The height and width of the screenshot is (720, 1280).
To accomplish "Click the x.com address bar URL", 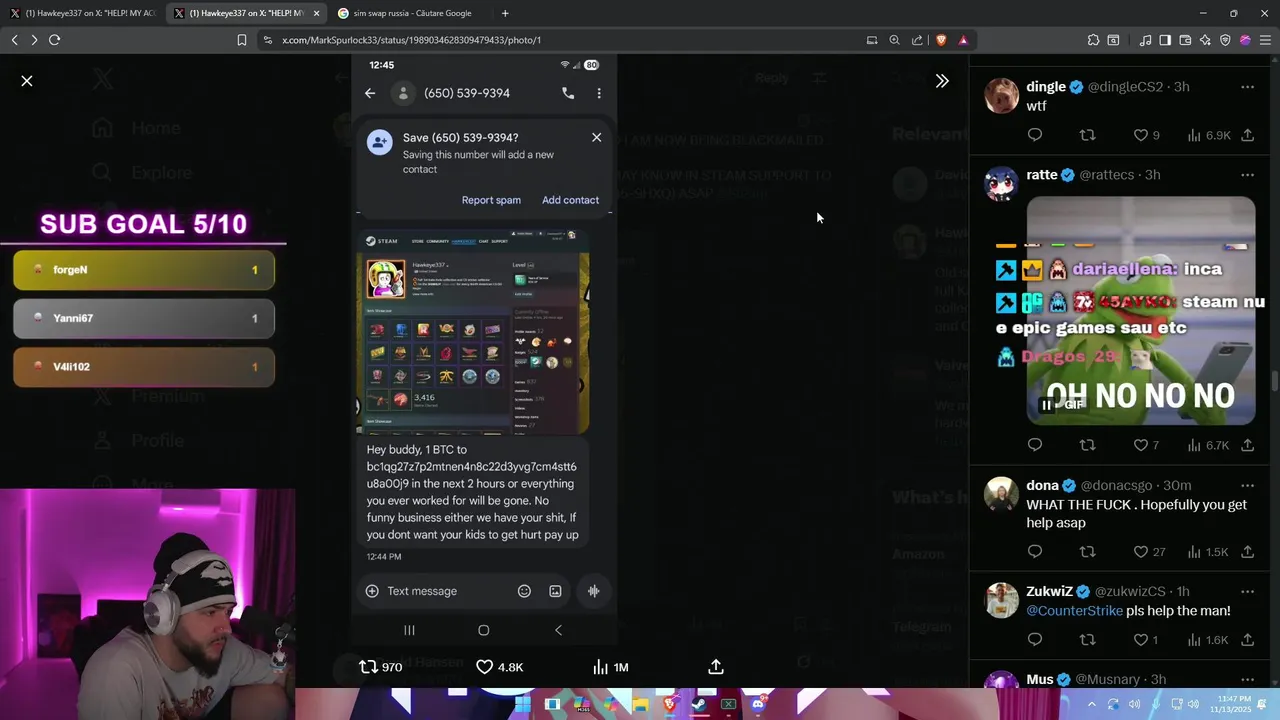I will (x=411, y=40).
